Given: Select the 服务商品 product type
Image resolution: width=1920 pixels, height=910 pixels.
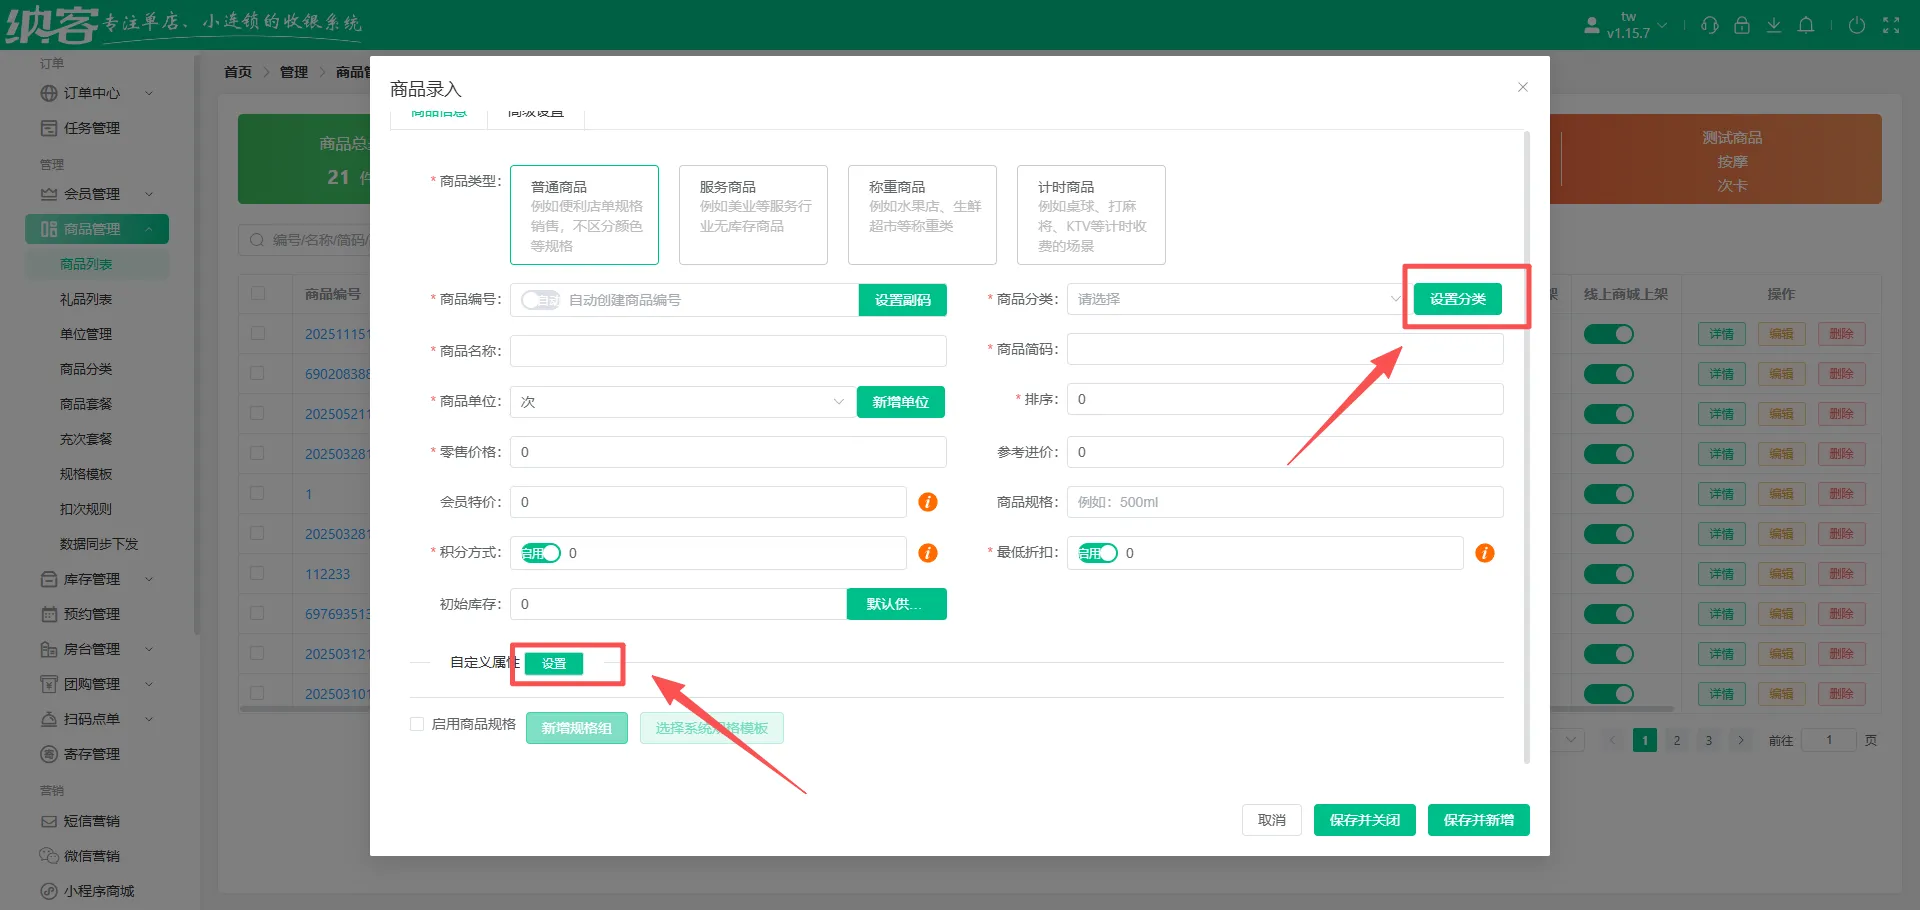Looking at the screenshot, I should [753, 215].
